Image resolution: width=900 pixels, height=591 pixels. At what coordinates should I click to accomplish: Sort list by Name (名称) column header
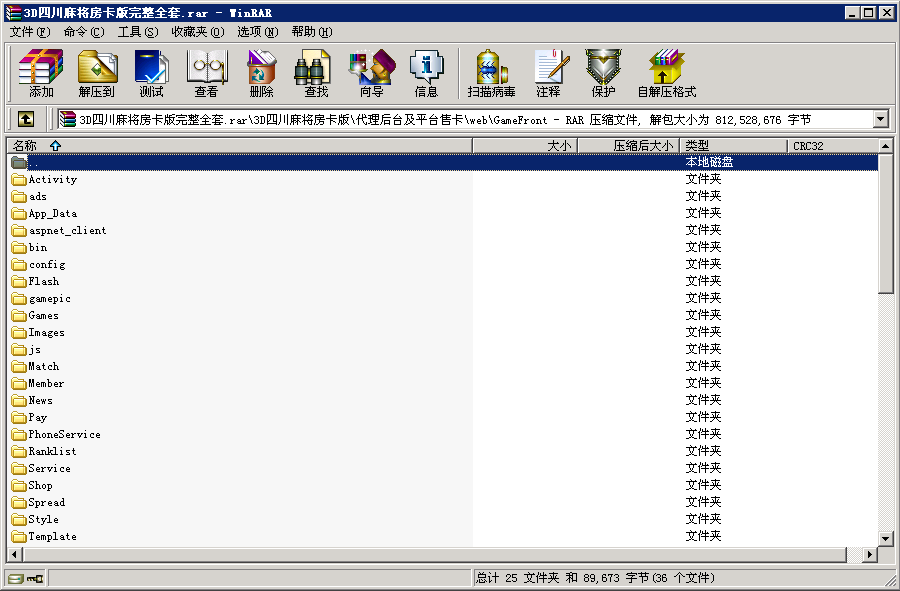[x=240, y=146]
